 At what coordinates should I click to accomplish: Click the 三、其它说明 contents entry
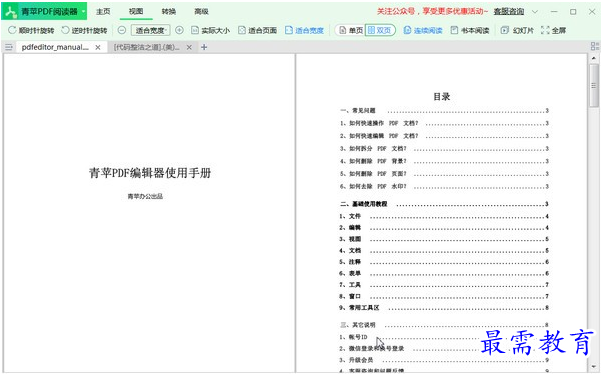[x=444, y=325]
